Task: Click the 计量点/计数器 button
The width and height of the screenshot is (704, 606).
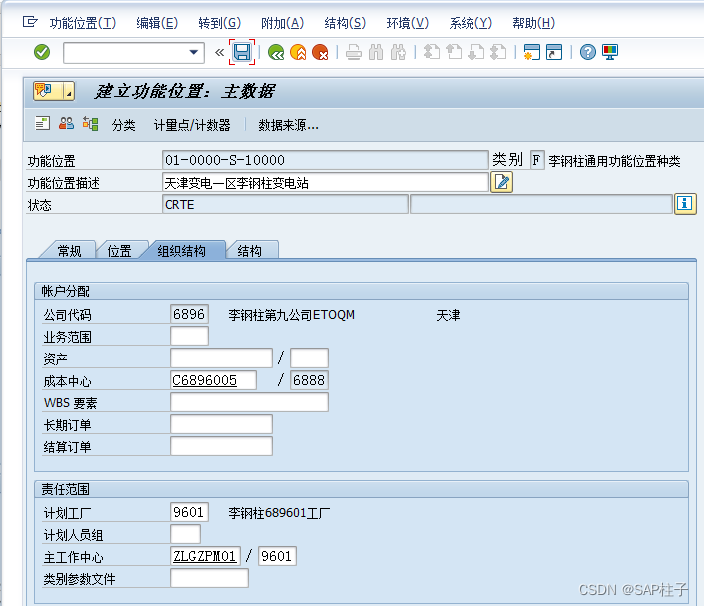Action: 192,125
